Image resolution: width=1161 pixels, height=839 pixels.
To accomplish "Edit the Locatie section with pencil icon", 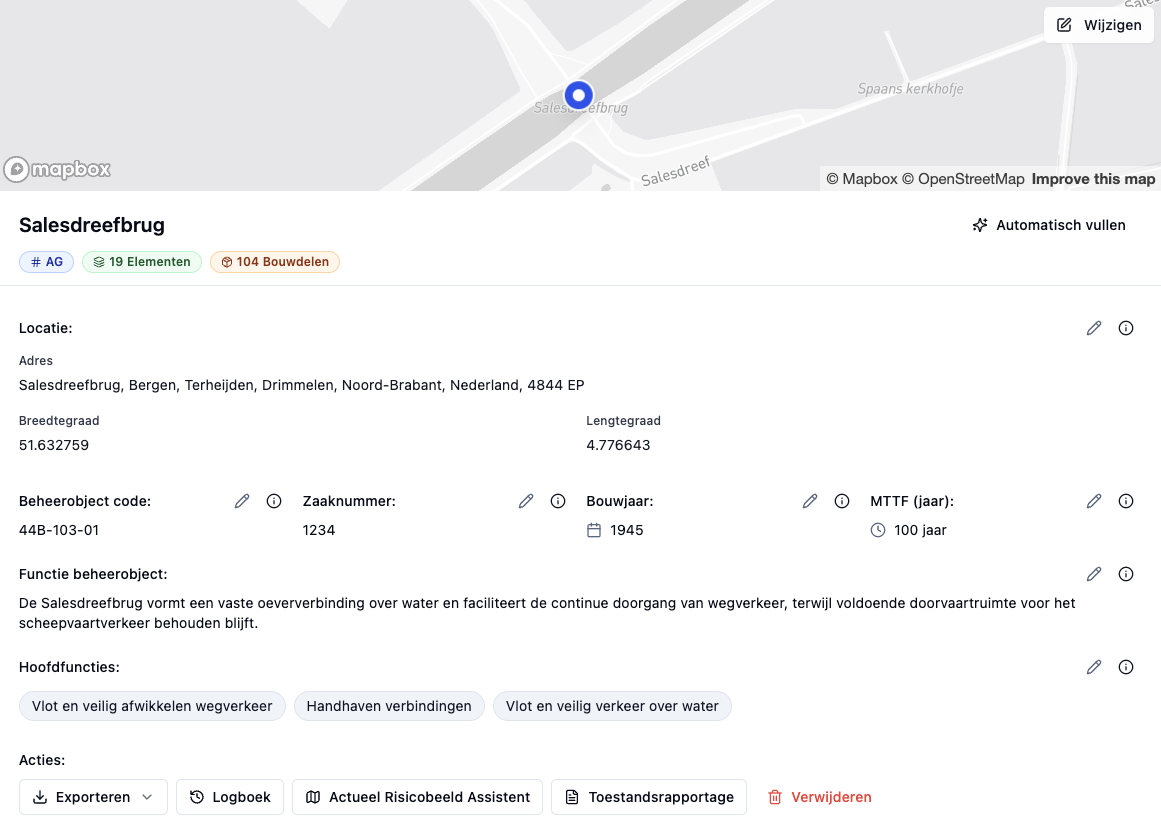I will click(1094, 328).
